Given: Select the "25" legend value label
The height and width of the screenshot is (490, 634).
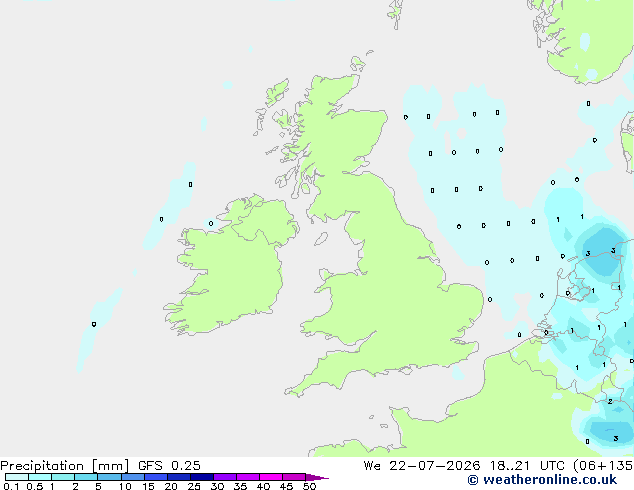Looking at the screenshot, I should [x=194, y=486].
